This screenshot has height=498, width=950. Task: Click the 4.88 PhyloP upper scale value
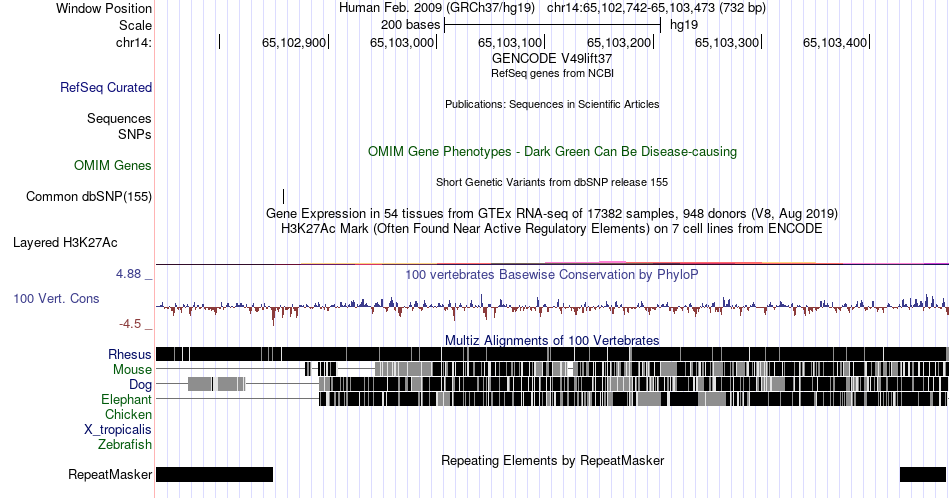128,274
